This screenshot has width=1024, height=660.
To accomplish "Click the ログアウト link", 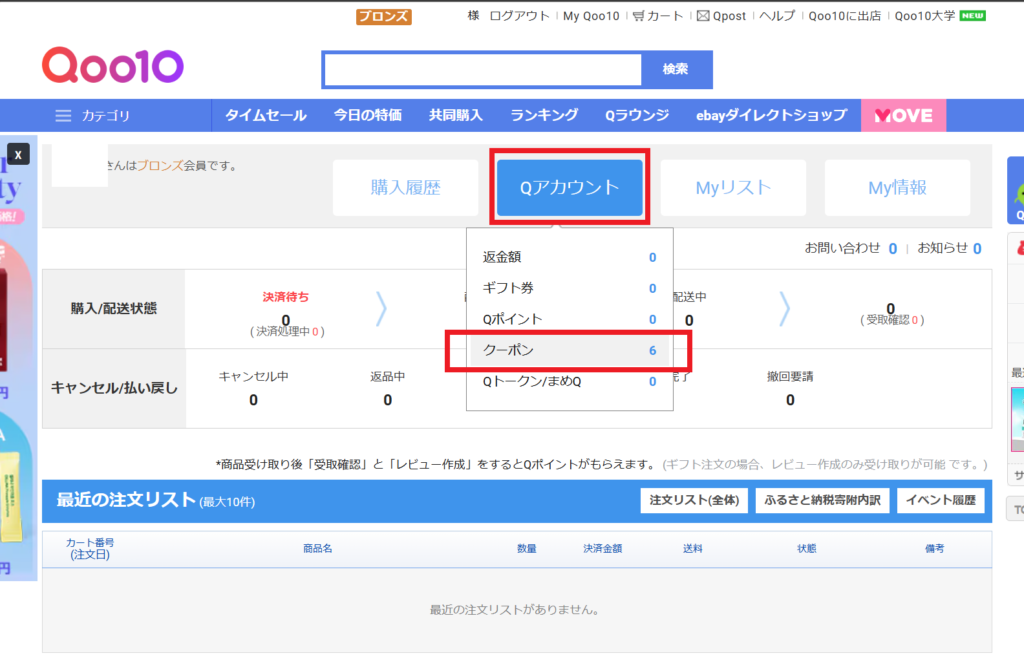I will click(519, 16).
